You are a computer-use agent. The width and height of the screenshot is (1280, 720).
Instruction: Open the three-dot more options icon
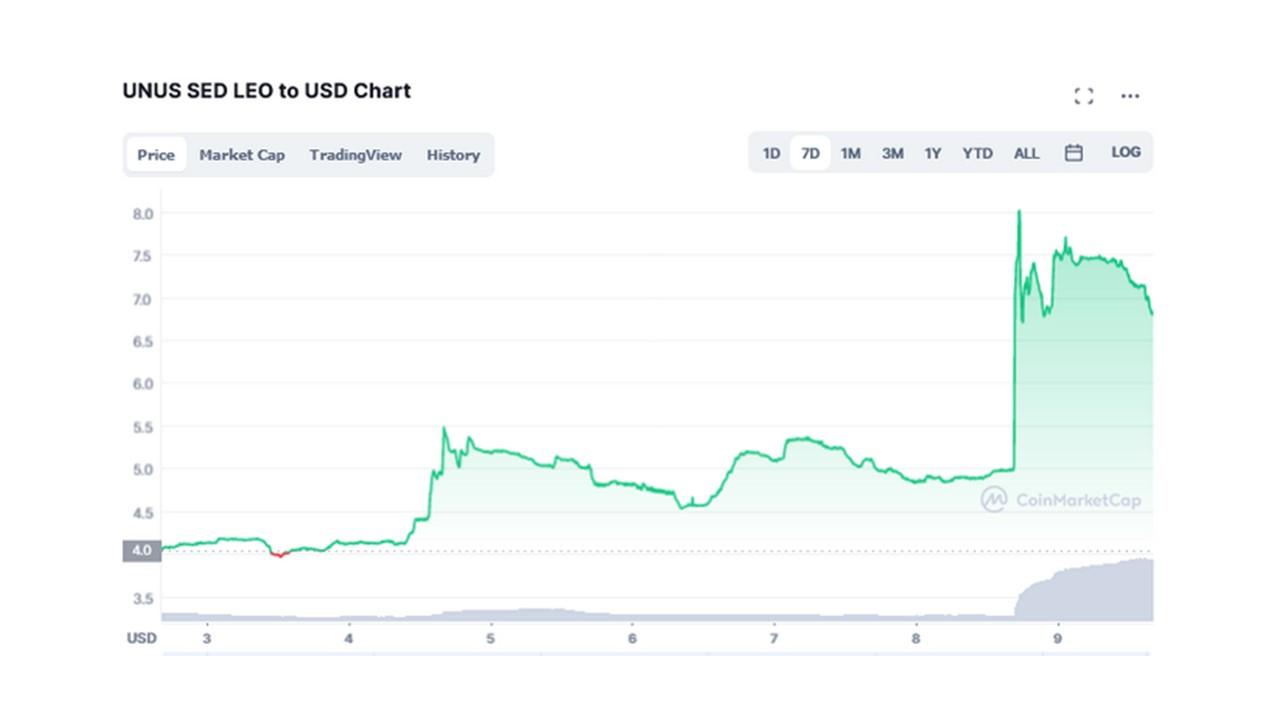tap(1130, 95)
